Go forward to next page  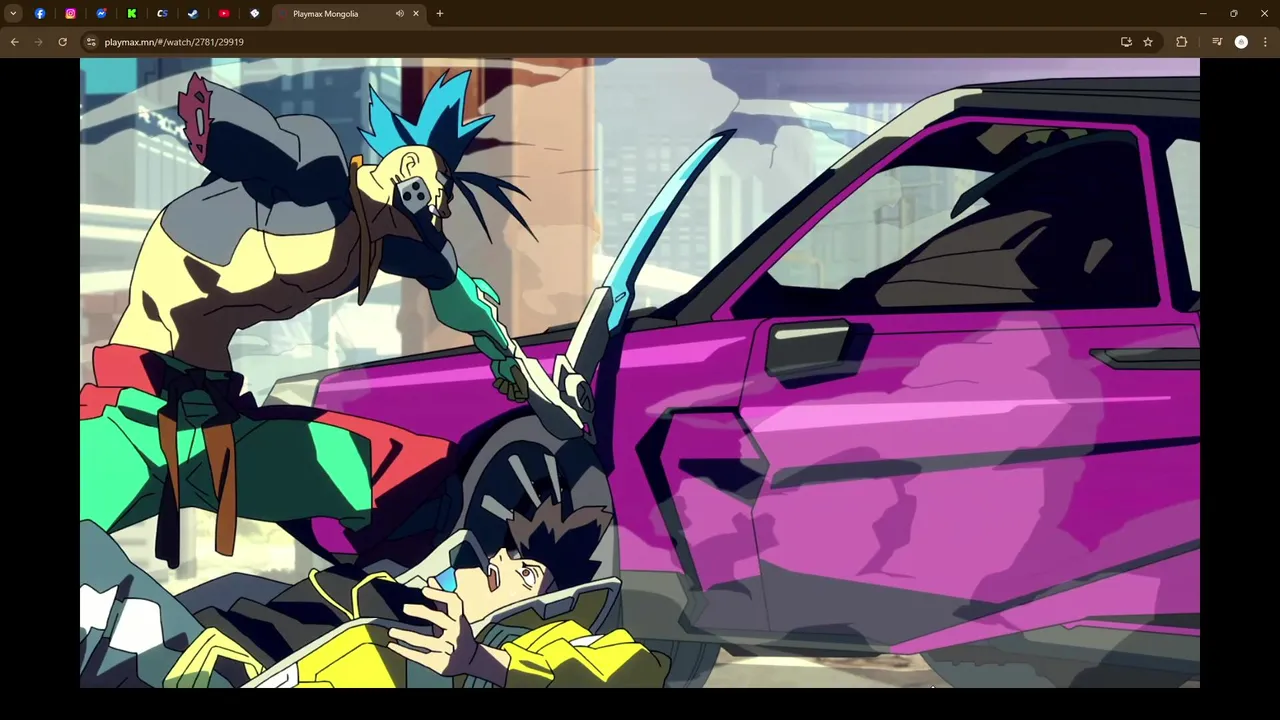point(38,42)
